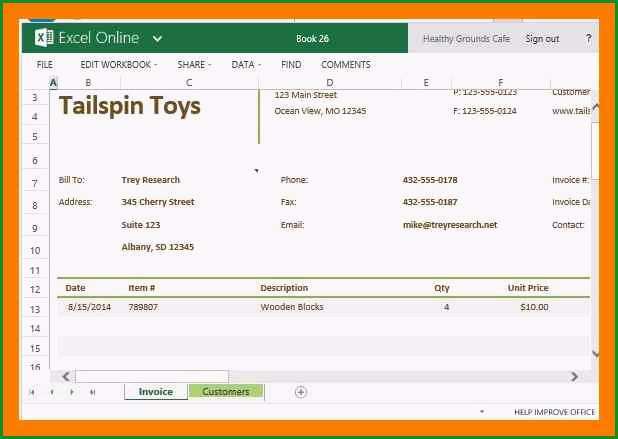This screenshot has width=618, height=439.
Task: Select column D header
Action: click(330, 83)
